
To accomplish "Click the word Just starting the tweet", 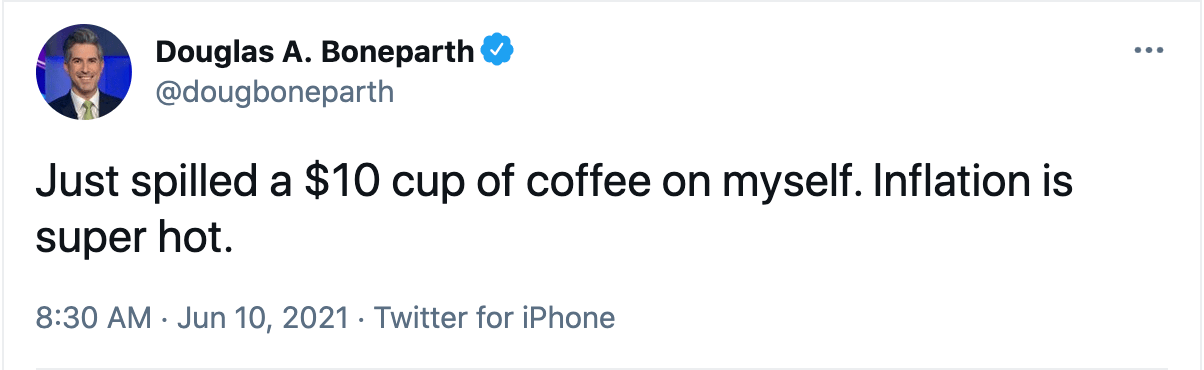I will 76,186.
